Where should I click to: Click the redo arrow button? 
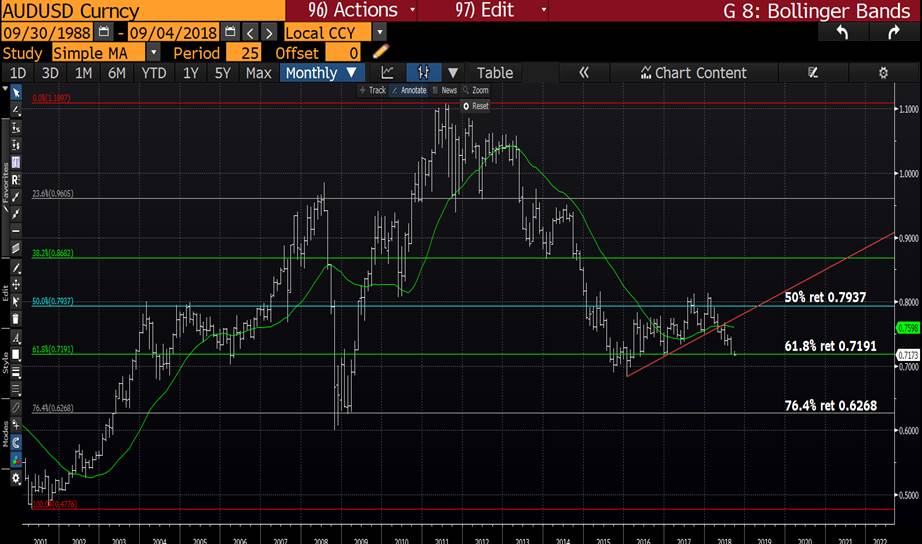(x=894, y=32)
